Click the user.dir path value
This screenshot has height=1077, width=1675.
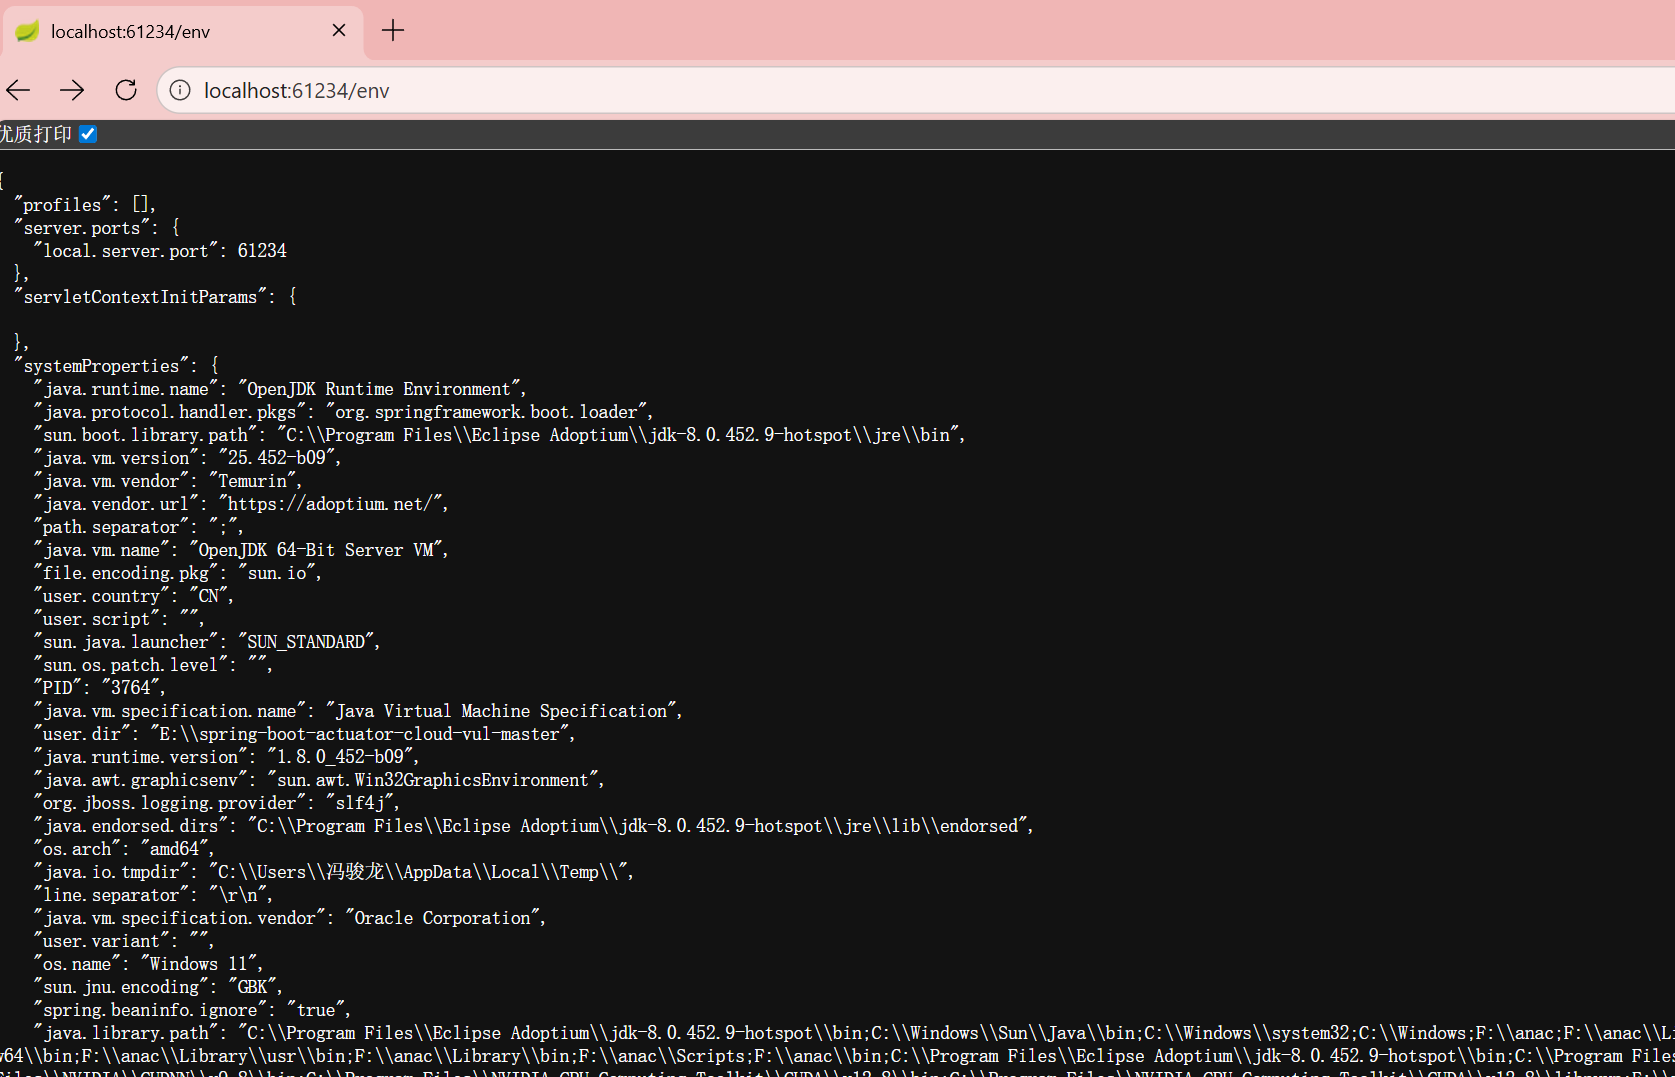(359, 734)
